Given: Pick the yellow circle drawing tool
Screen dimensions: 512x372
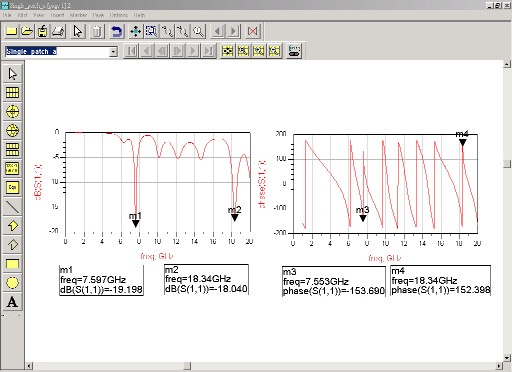Looking at the screenshot, I should tap(12, 283).
